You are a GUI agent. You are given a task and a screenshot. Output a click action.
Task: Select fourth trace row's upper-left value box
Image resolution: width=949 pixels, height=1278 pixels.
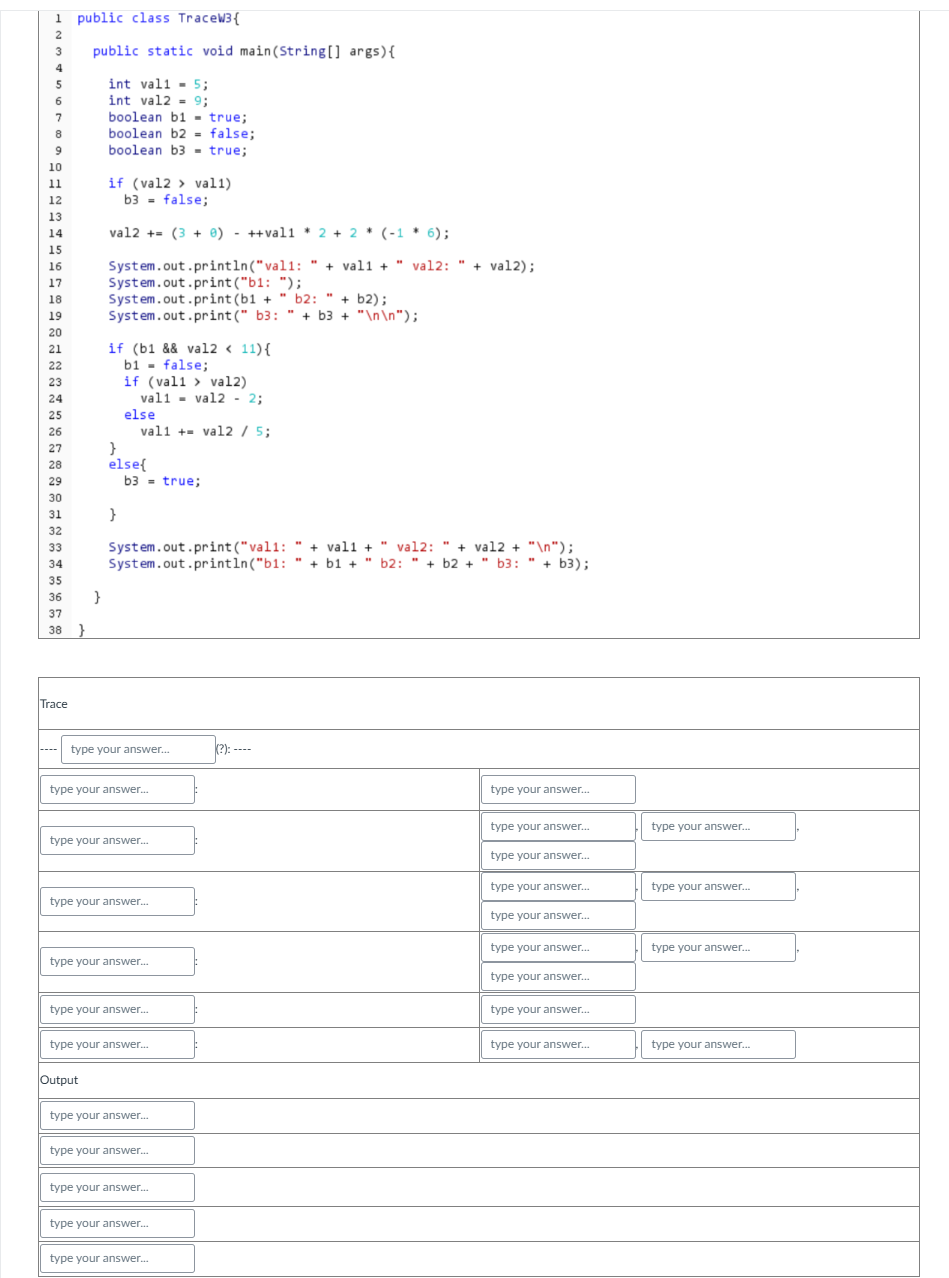[558, 947]
